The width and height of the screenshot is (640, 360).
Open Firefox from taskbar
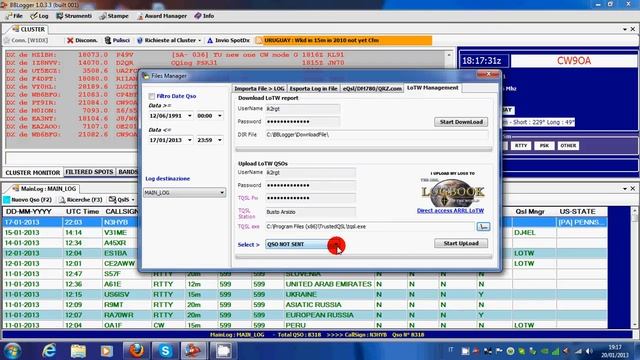[136, 351]
